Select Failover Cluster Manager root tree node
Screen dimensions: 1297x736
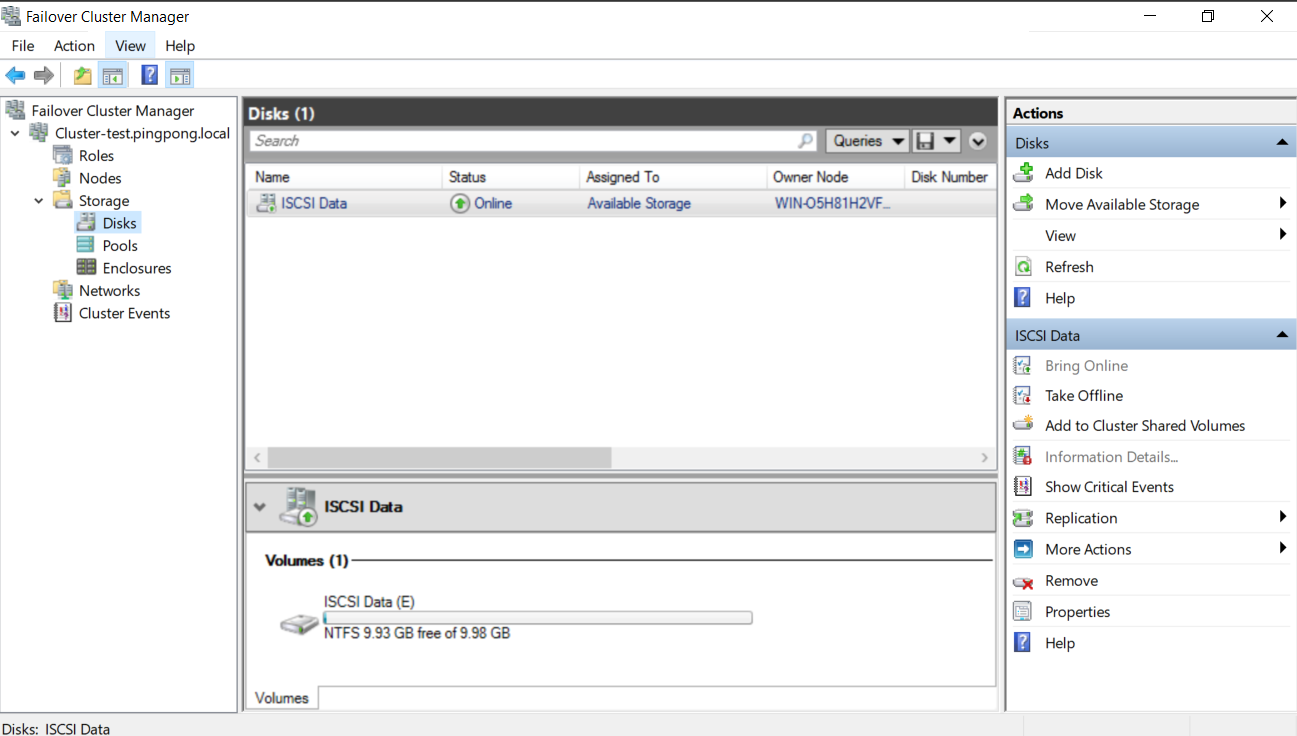click(113, 111)
